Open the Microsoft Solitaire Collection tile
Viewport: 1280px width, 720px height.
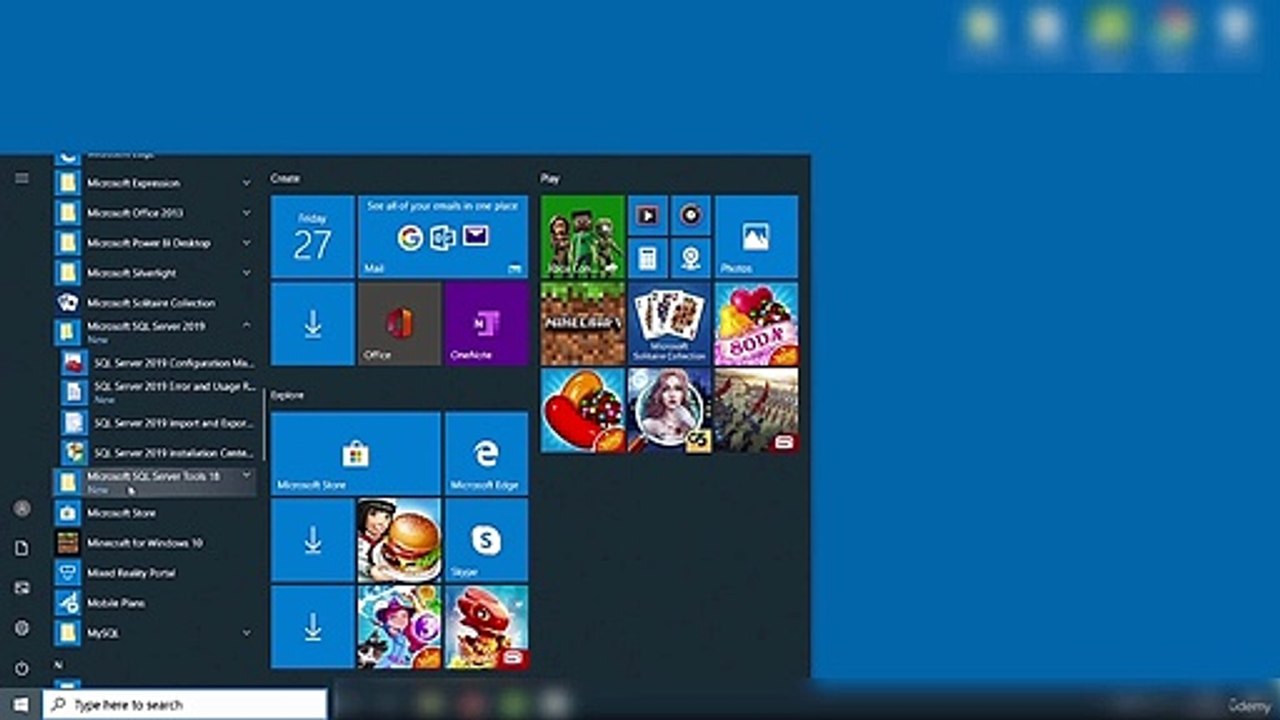(x=669, y=323)
